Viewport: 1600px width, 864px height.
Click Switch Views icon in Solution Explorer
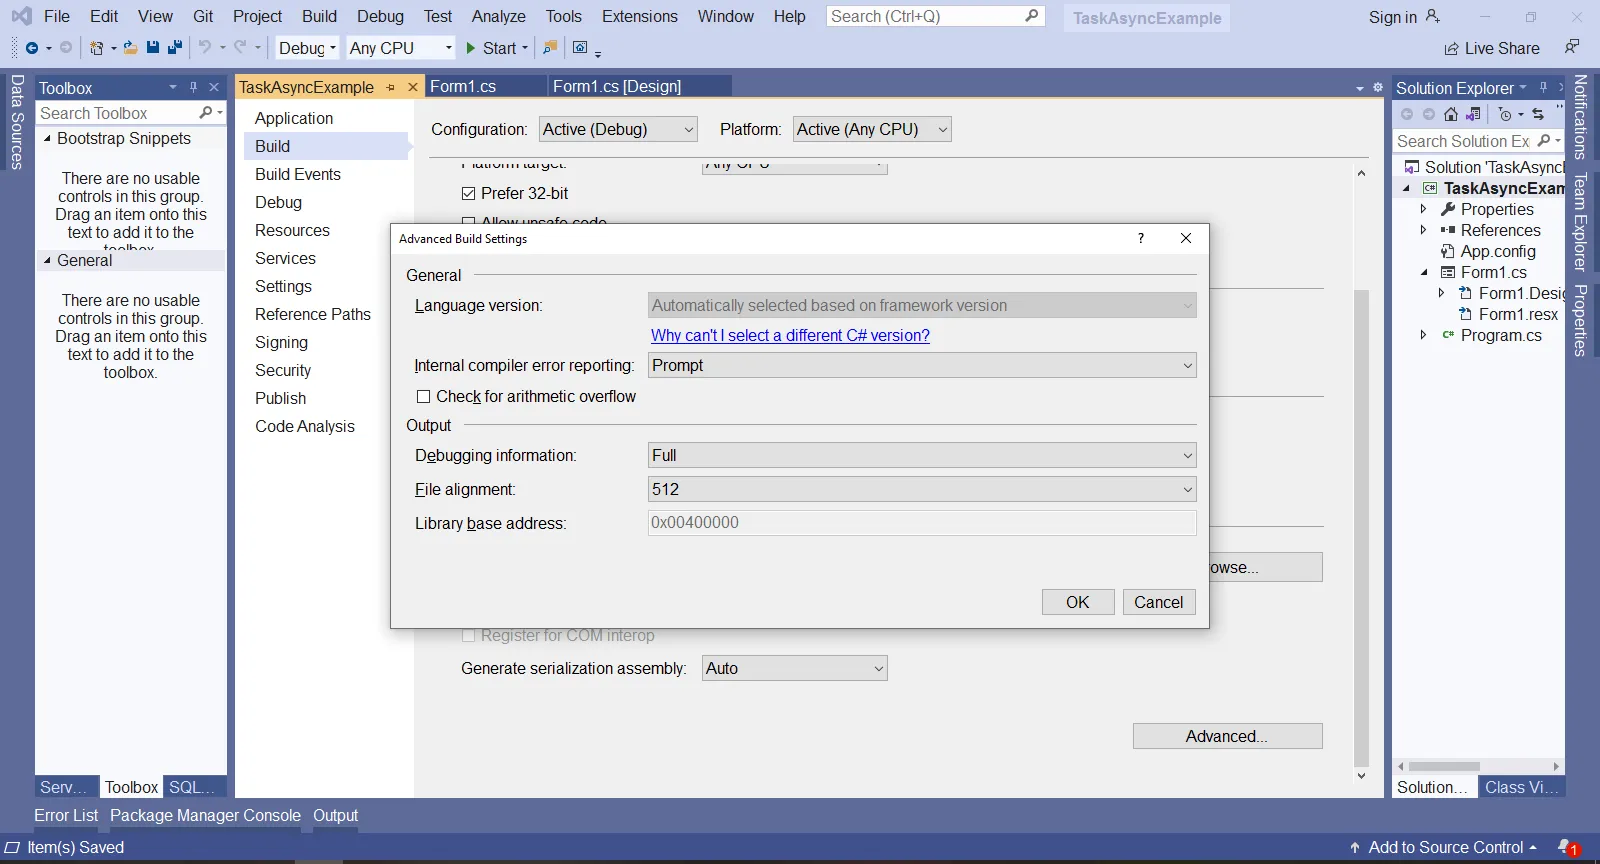click(x=1473, y=114)
